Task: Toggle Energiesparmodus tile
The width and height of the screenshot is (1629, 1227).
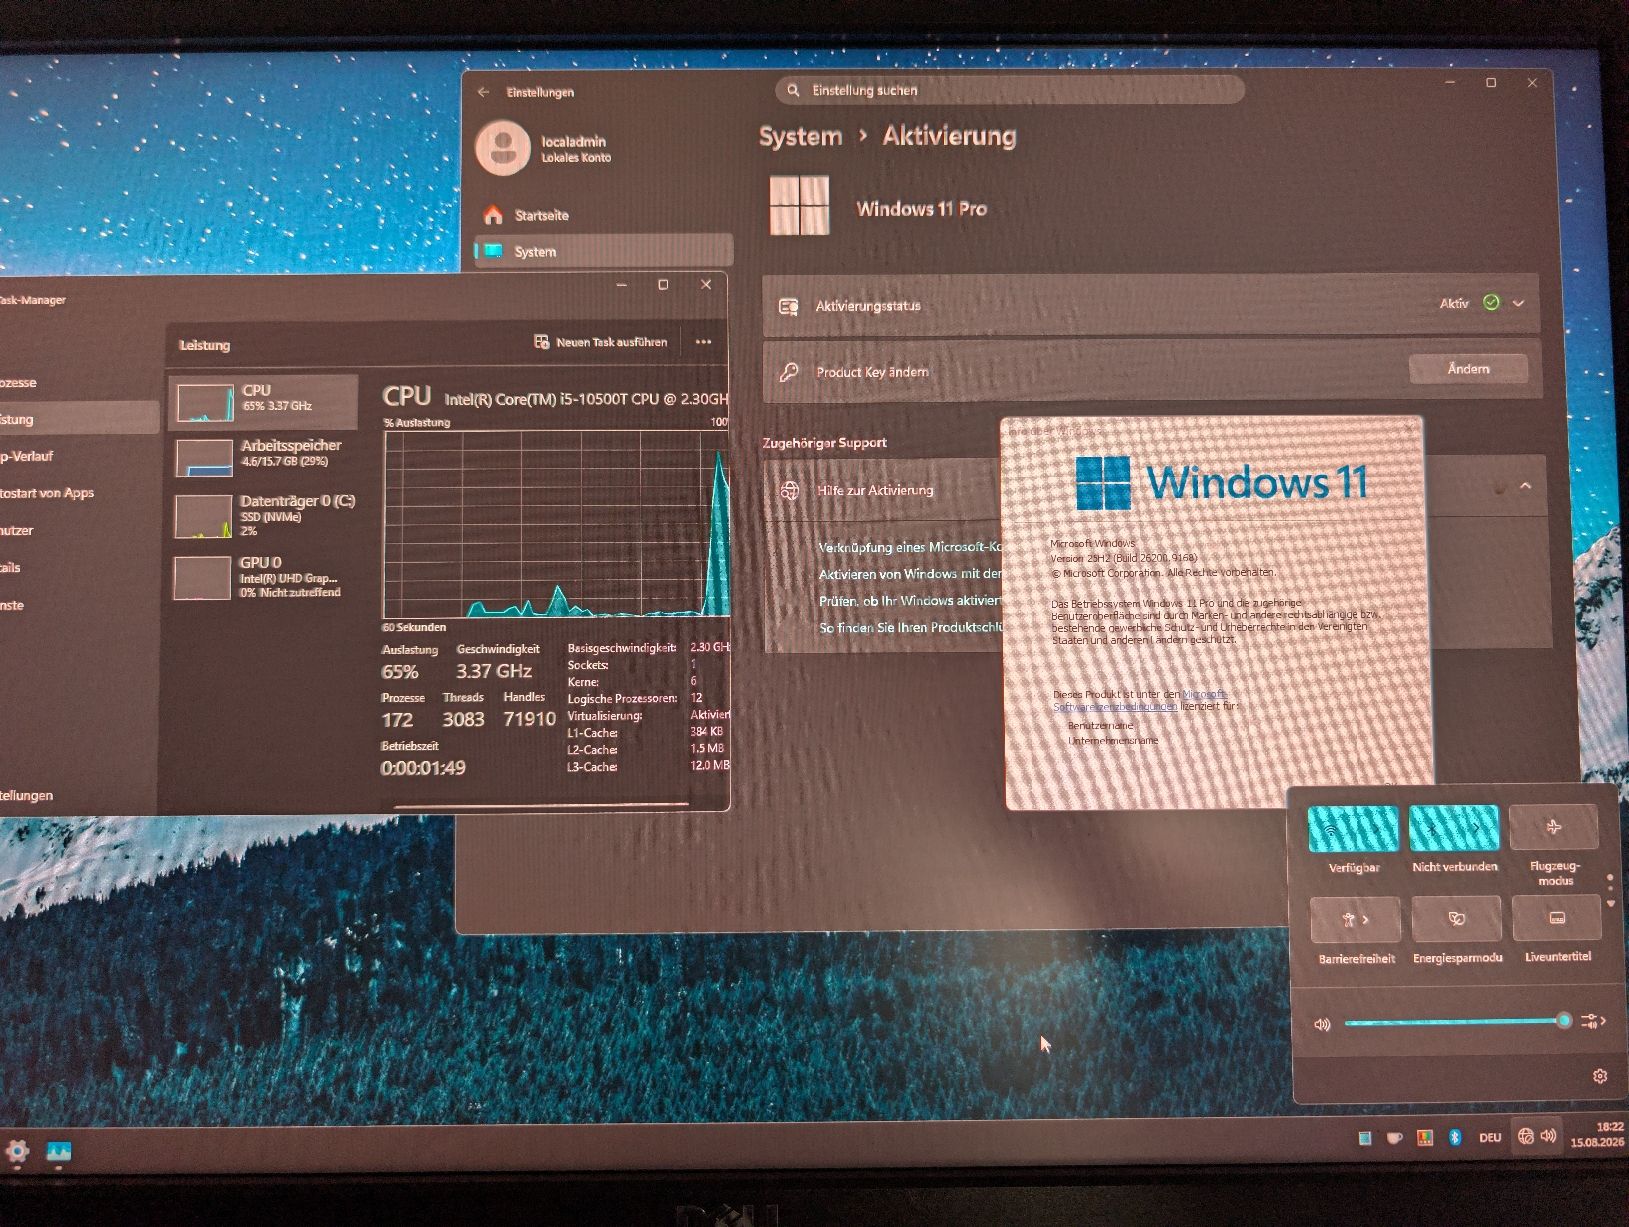Action: (x=1456, y=918)
